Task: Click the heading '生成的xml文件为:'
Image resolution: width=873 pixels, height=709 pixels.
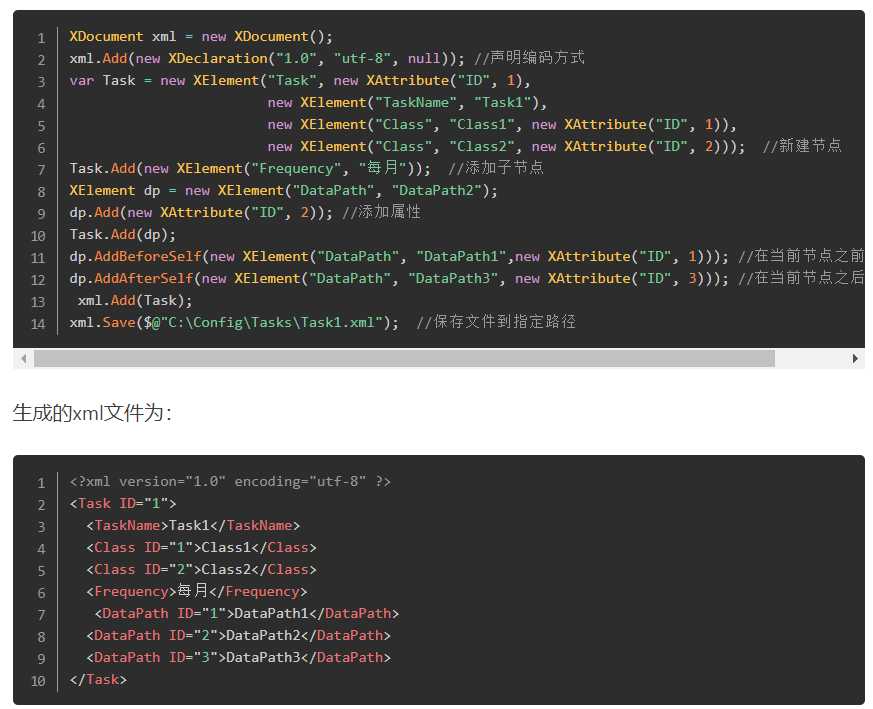Action: pos(92,413)
